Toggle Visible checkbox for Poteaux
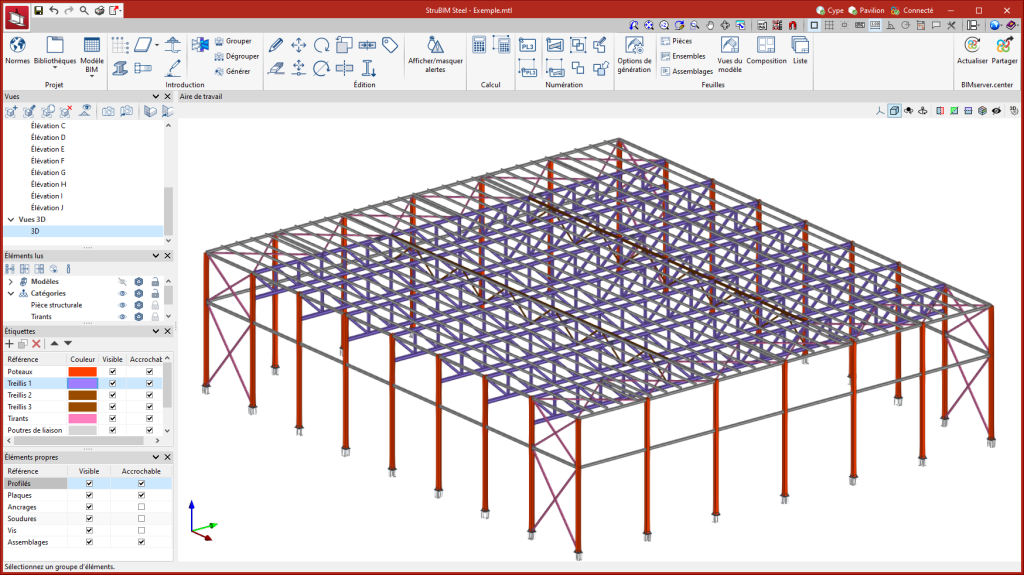The image size is (1024, 575). (113, 372)
